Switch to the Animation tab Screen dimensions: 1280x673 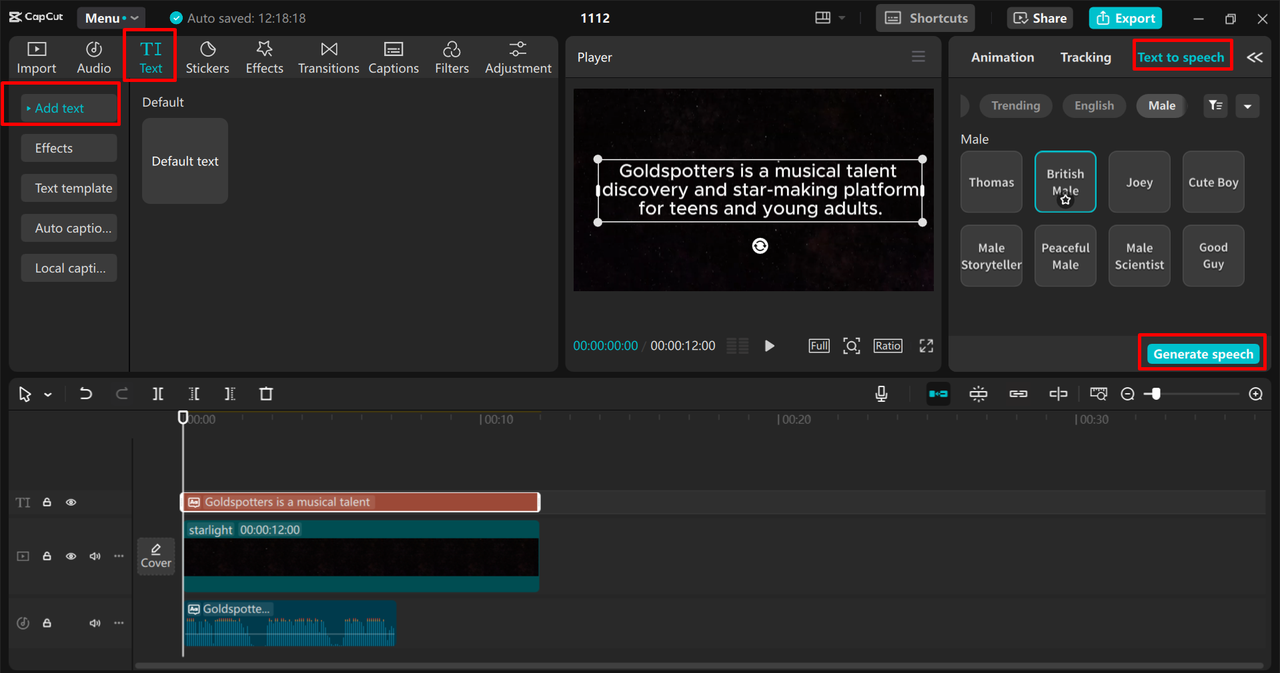tap(1002, 57)
